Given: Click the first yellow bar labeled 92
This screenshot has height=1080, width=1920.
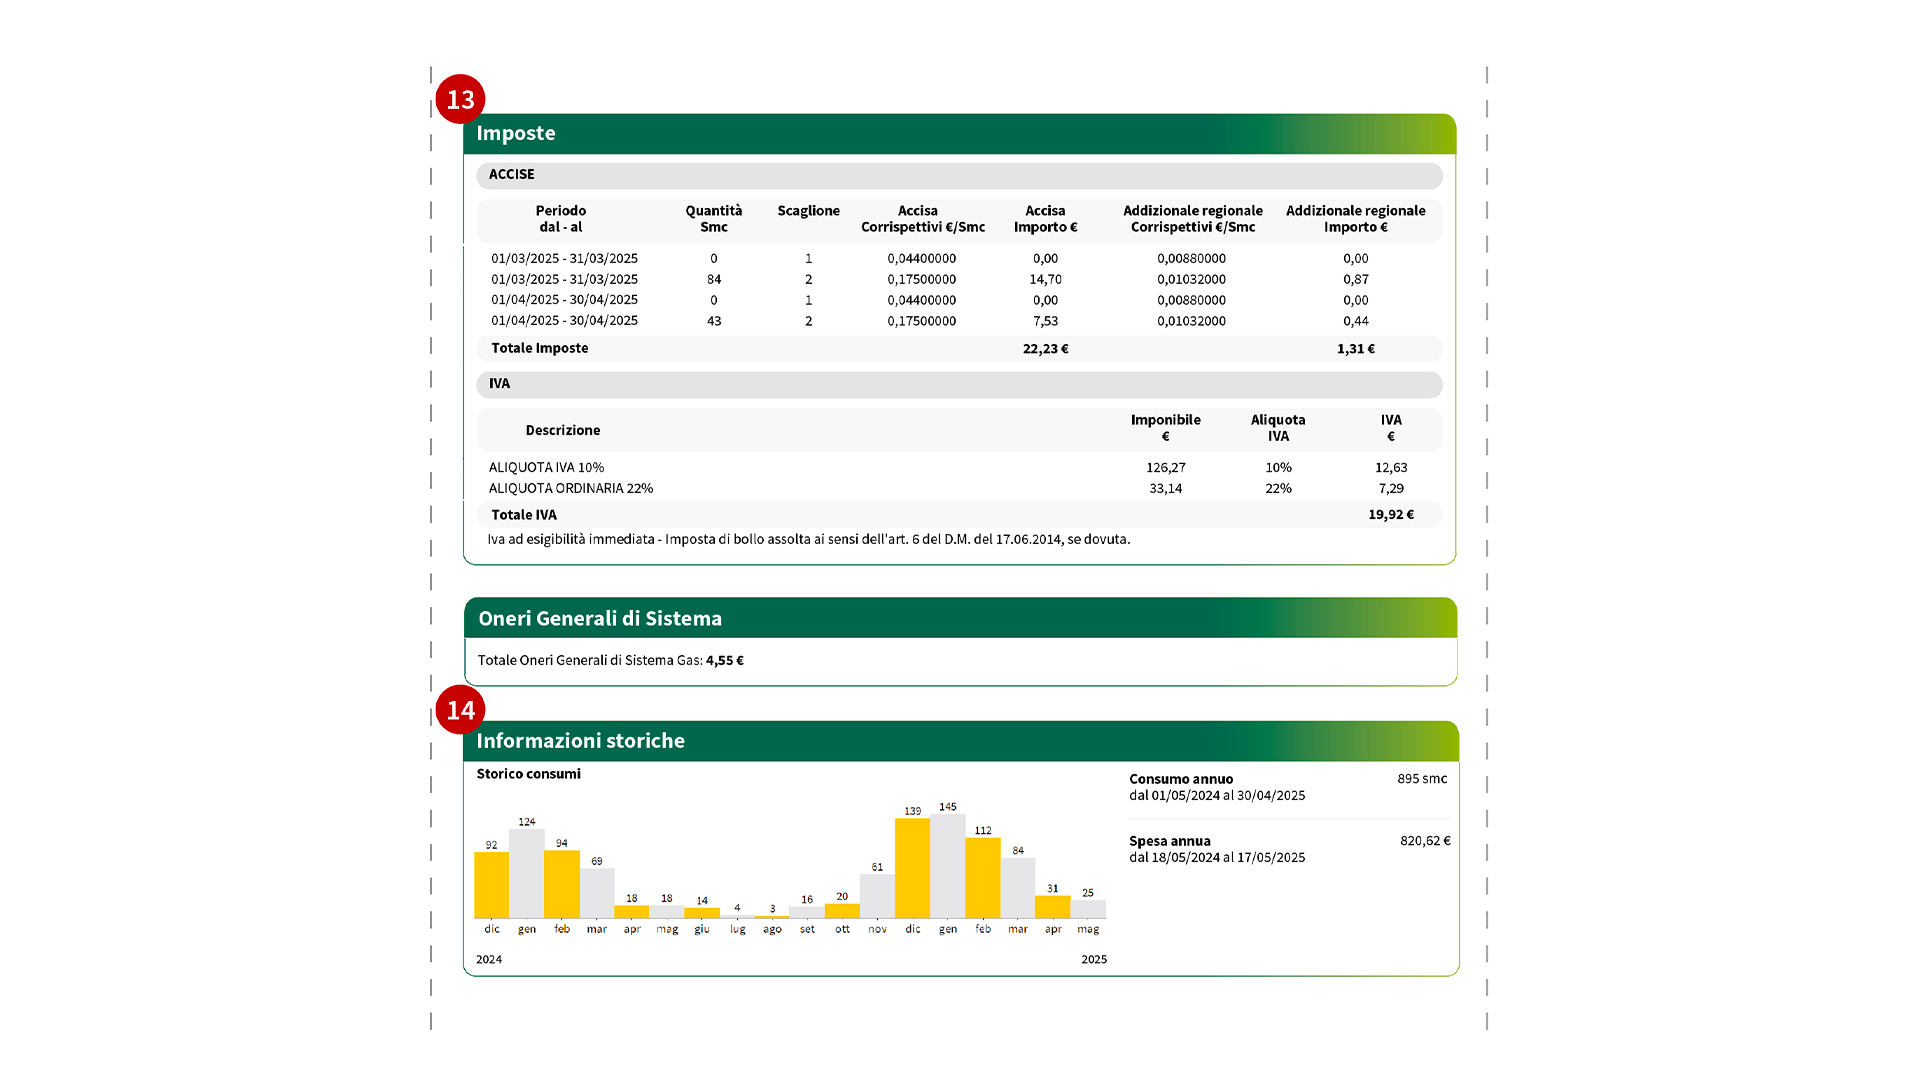Looking at the screenshot, I should tap(491, 885).
